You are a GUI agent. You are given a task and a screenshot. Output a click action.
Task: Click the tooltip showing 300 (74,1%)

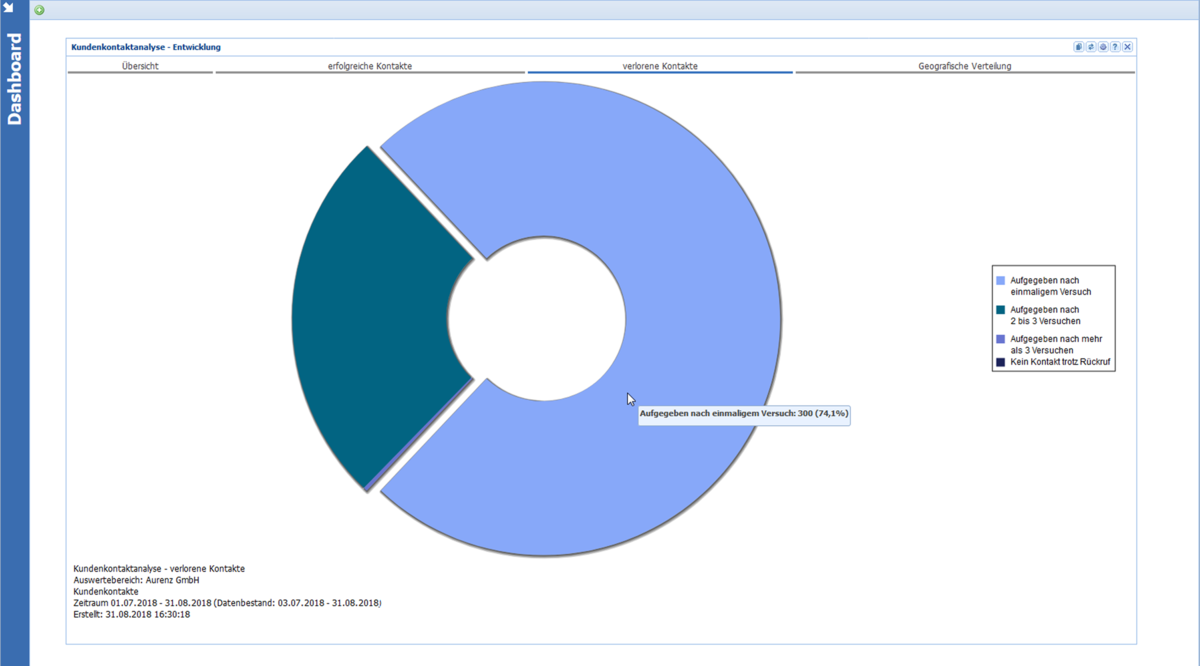pos(744,413)
